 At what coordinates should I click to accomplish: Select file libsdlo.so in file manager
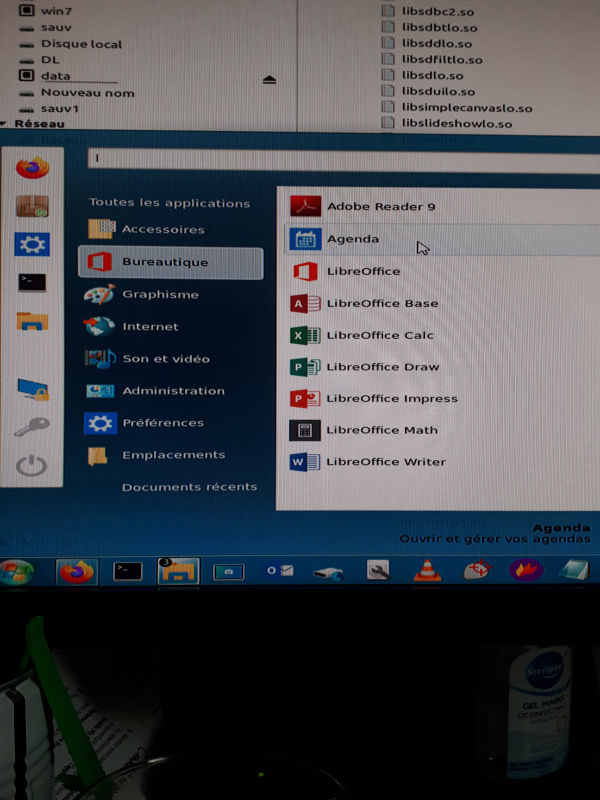point(423,76)
